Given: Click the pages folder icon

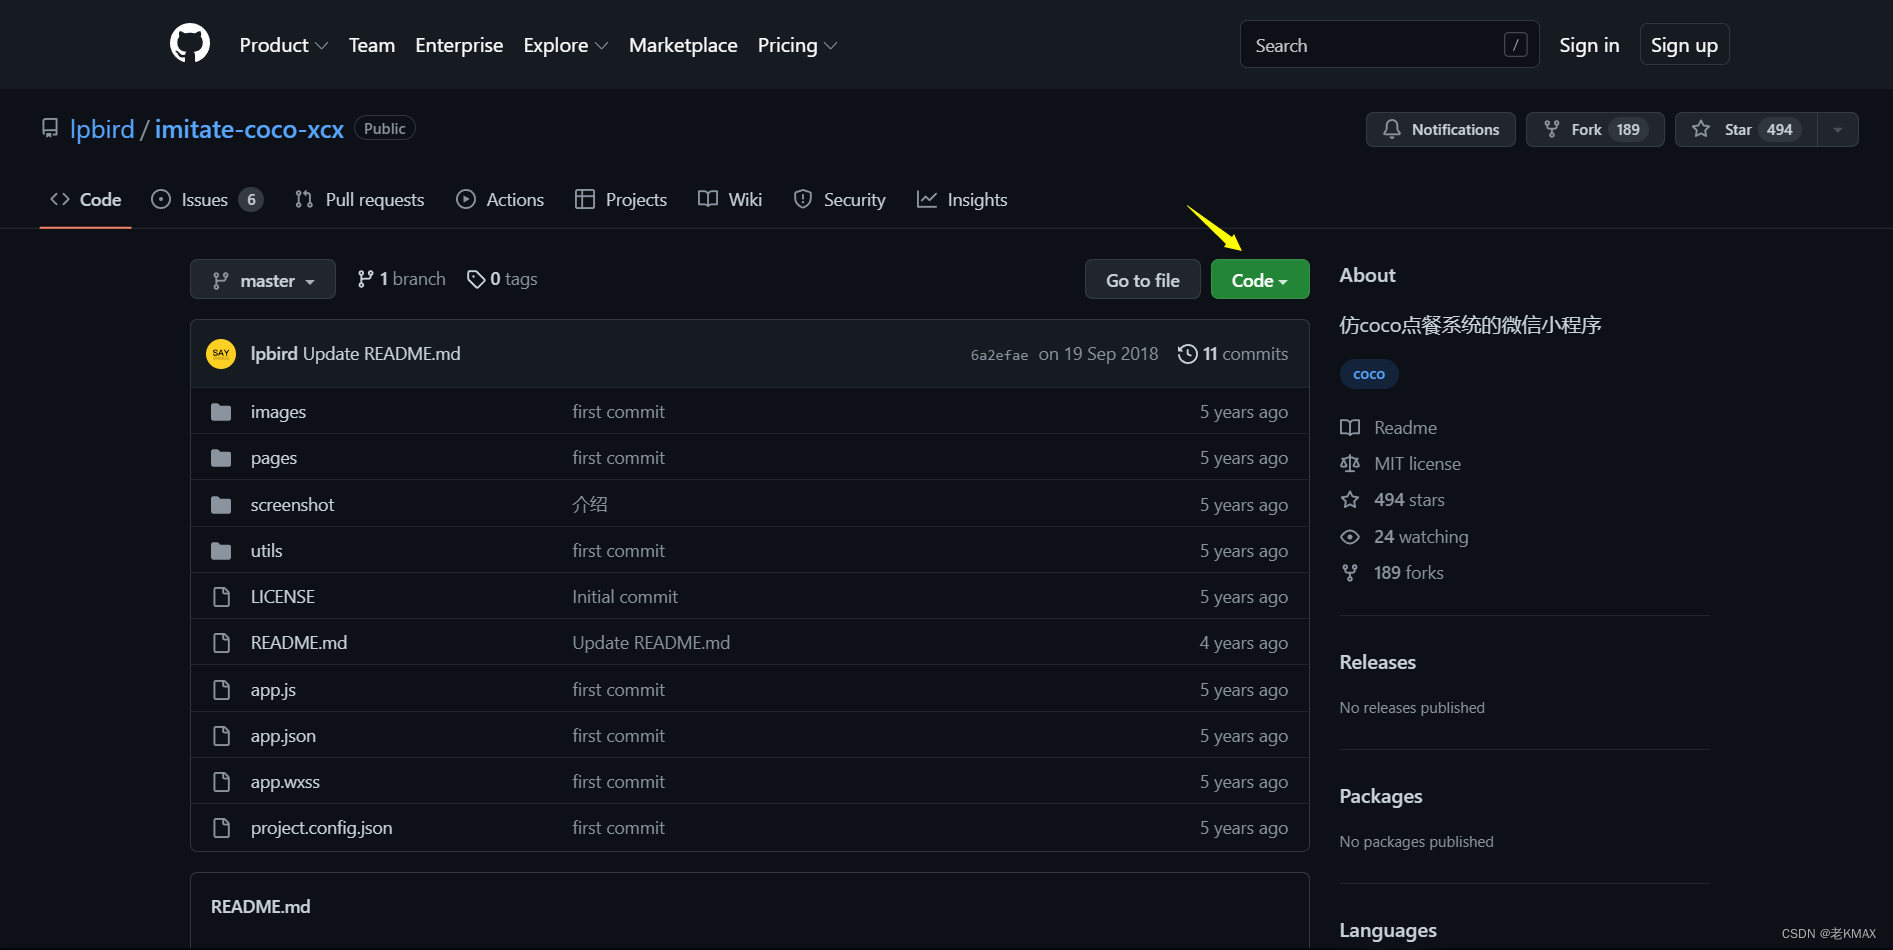Looking at the screenshot, I should (221, 458).
